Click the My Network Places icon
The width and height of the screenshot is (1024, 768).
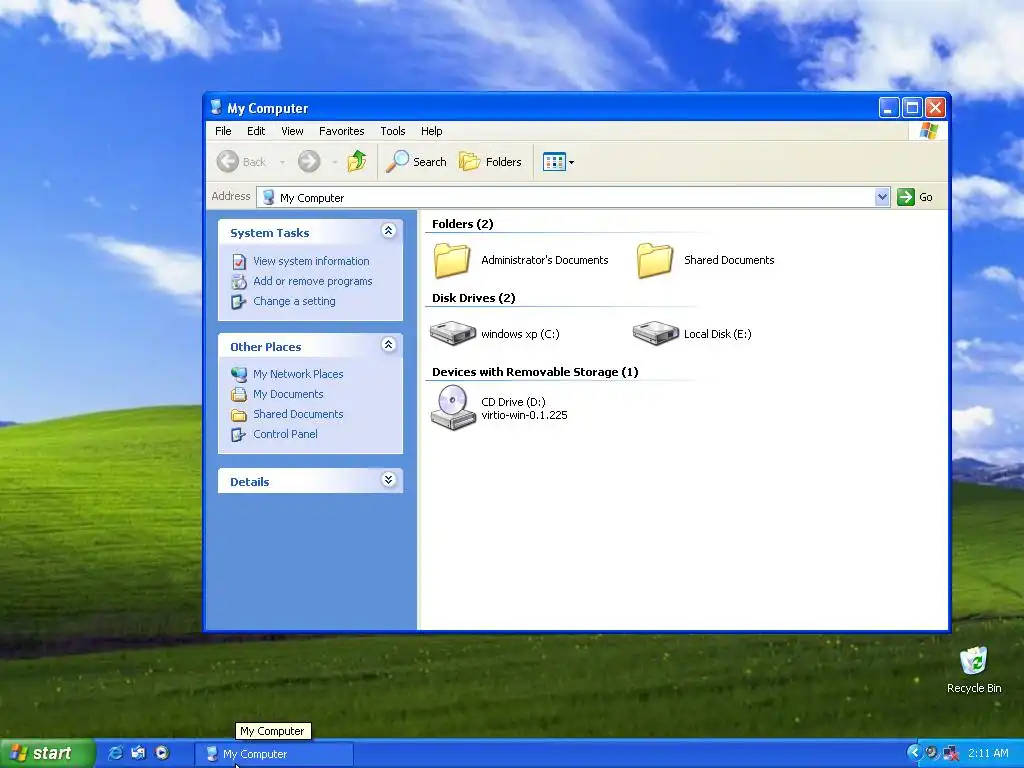click(x=239, y=374)
